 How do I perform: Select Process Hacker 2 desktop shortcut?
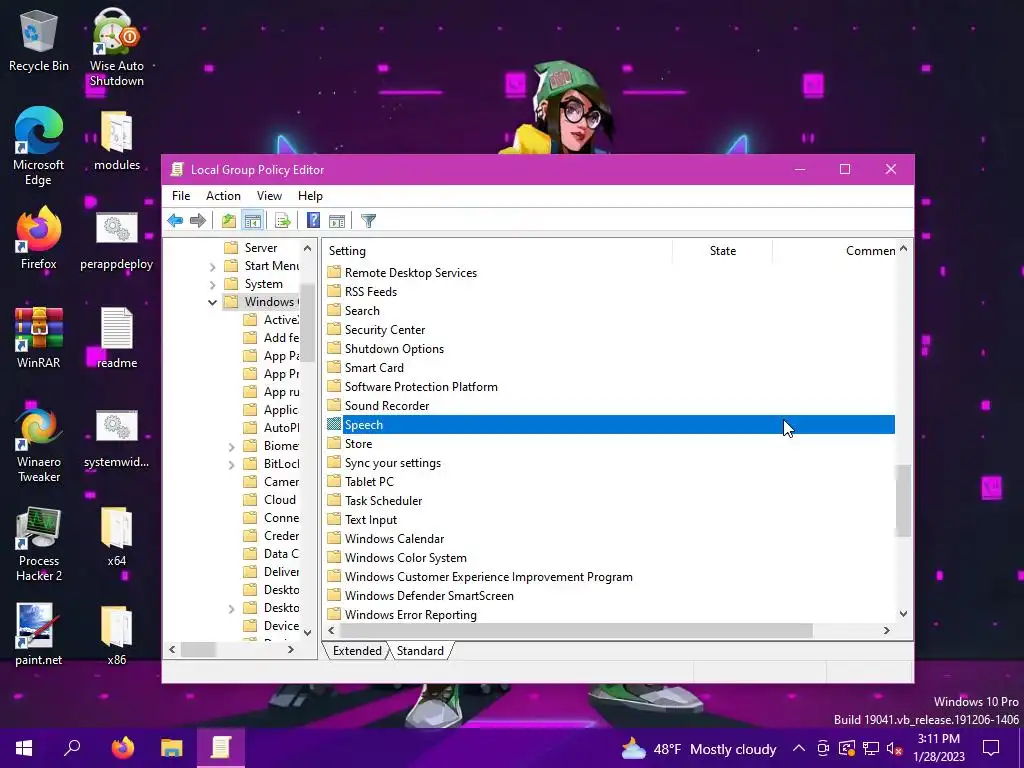coord(39,545)
